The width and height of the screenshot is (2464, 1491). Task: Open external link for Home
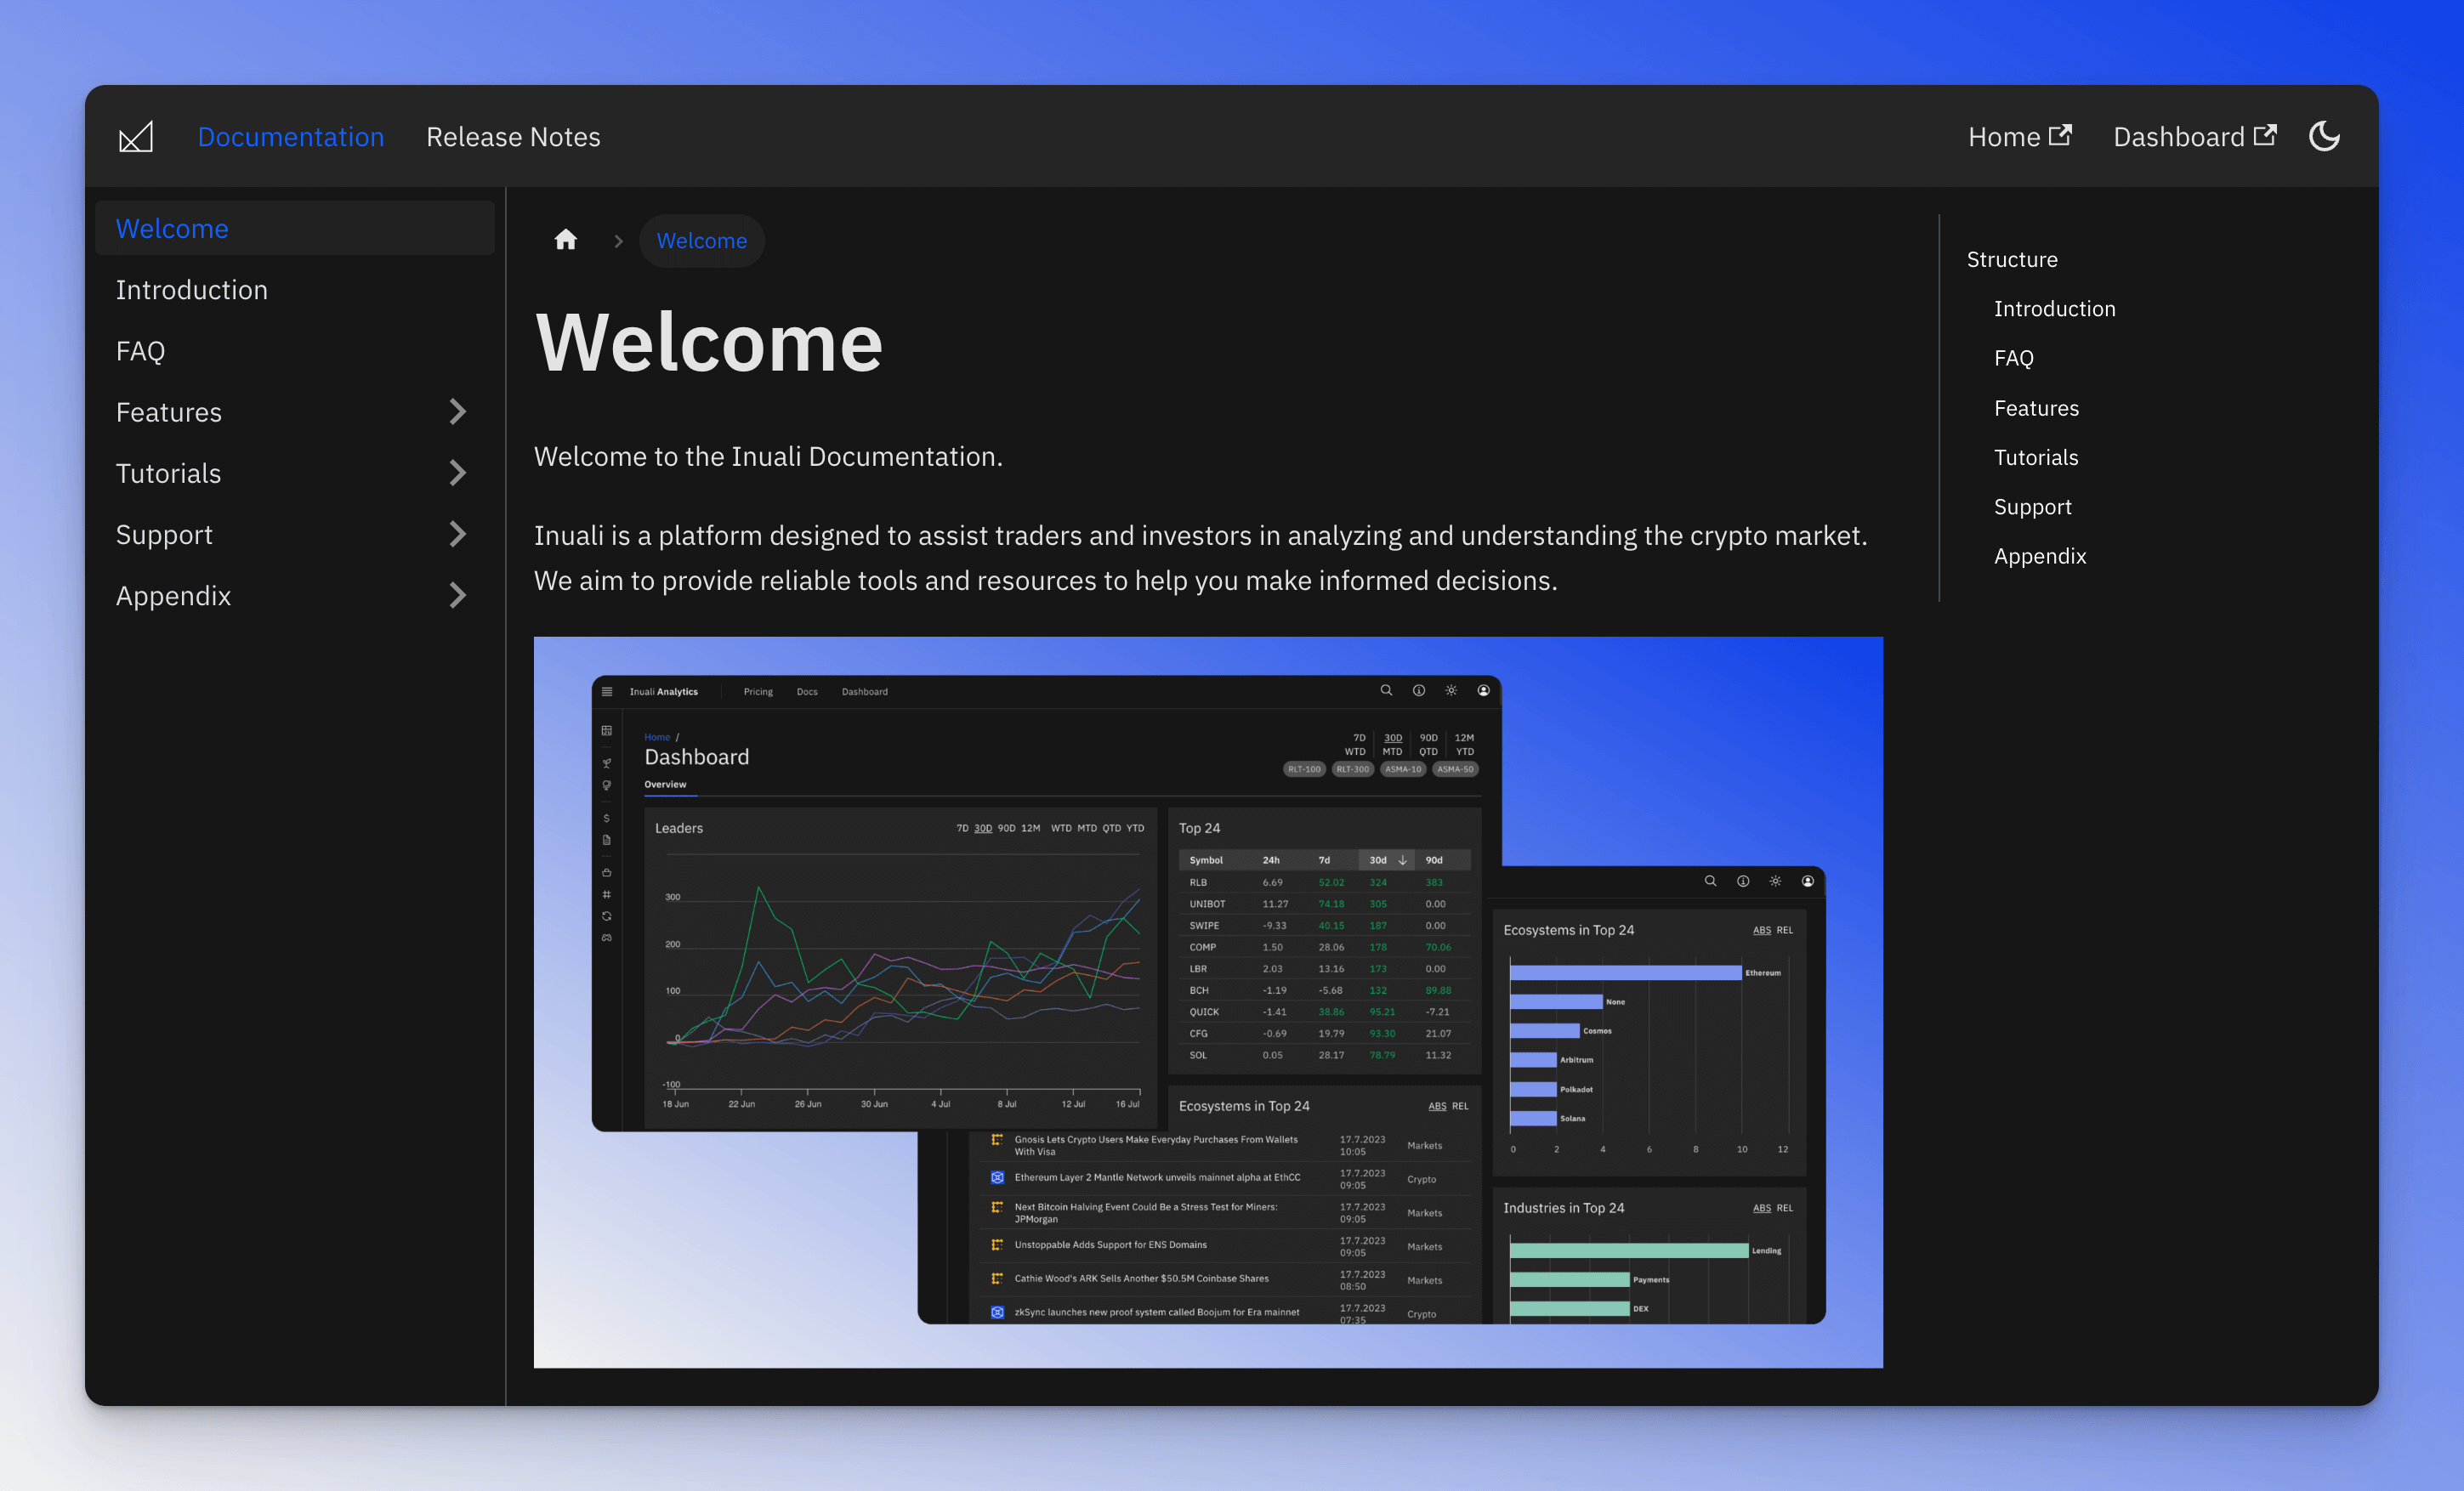[x=2020, y=135]
